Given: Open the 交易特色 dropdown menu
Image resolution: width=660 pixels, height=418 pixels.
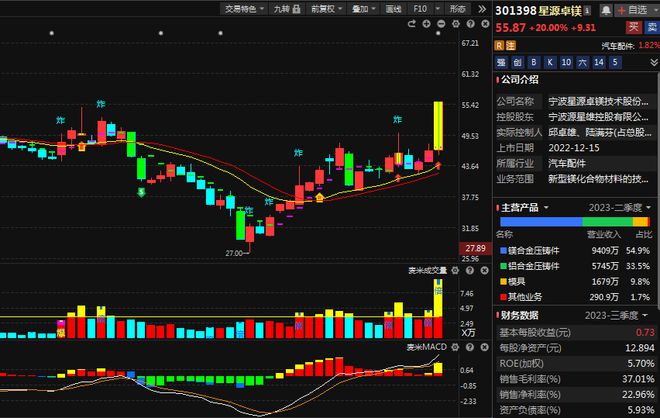Looking at the screenshot, I should pyautogui.click(x=244, y=8).
